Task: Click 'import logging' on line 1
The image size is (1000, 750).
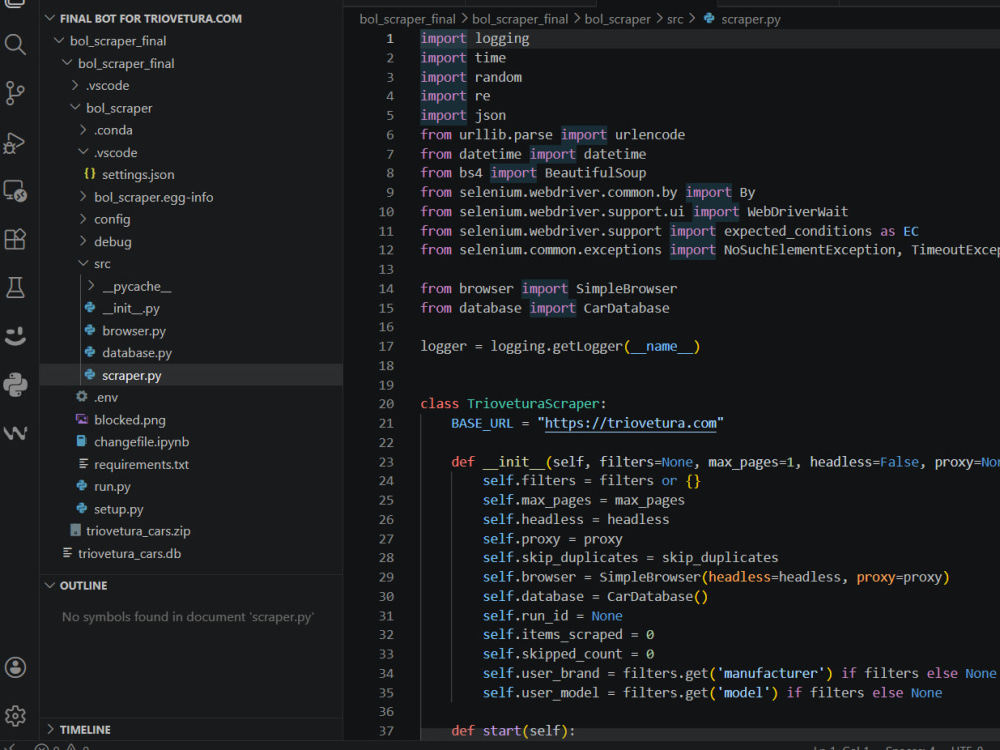Action: click(474, 38)
